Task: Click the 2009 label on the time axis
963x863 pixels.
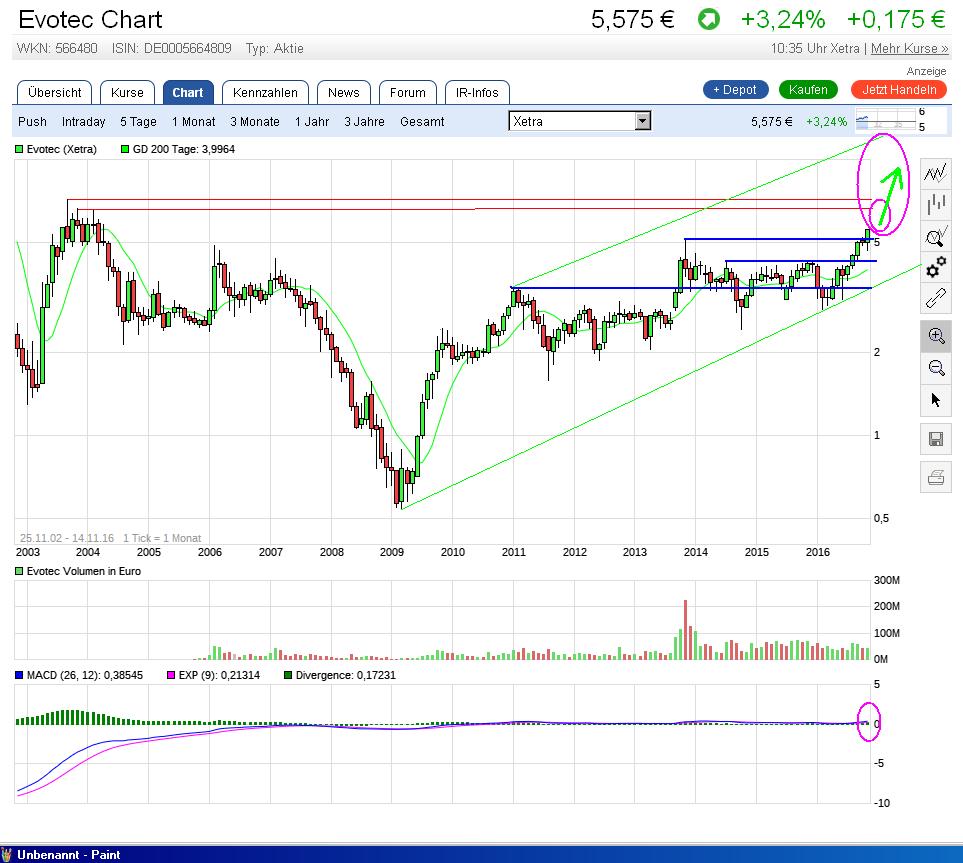Action: (392, 552)
